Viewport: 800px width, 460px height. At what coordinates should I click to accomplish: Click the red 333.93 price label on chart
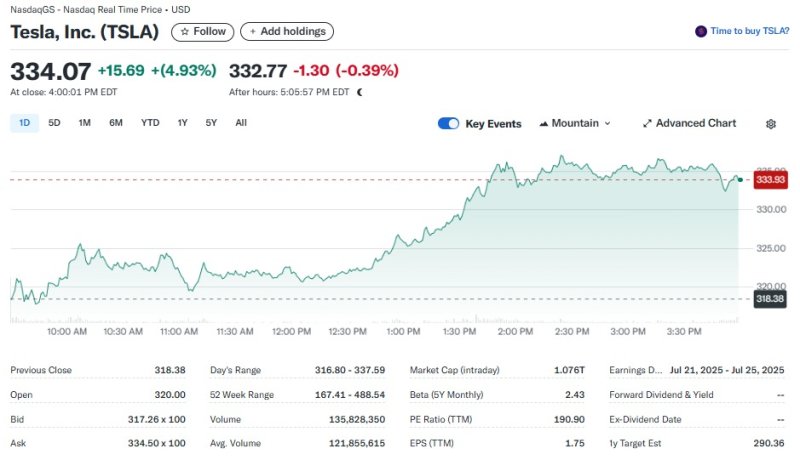pos(770,180)
